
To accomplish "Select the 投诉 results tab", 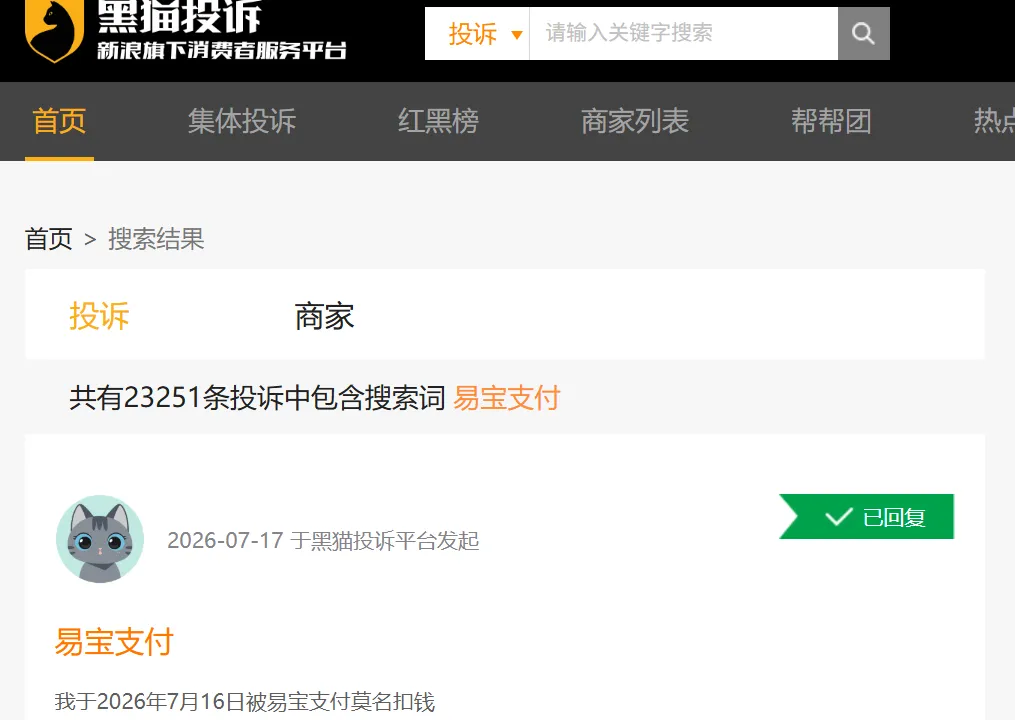I will point(99,316).
